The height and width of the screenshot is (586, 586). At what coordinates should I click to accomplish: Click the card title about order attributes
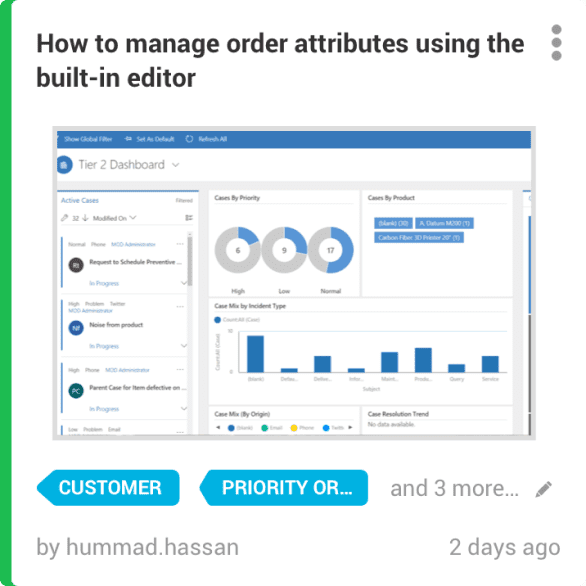[x=280, y=60]
